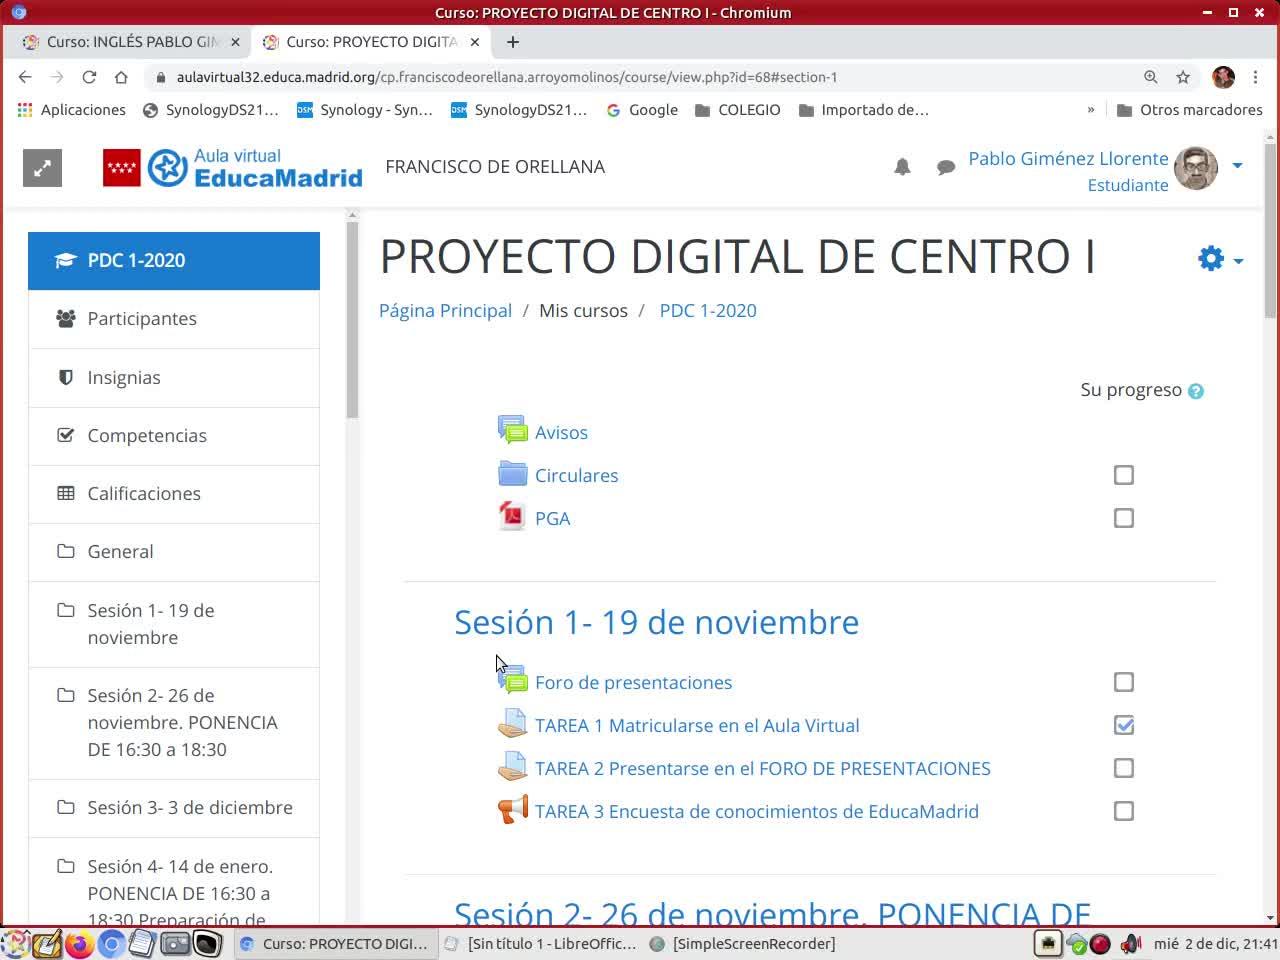Click the TAREA 1 assignment icon

pyautogui.click(x=513, y=724)
